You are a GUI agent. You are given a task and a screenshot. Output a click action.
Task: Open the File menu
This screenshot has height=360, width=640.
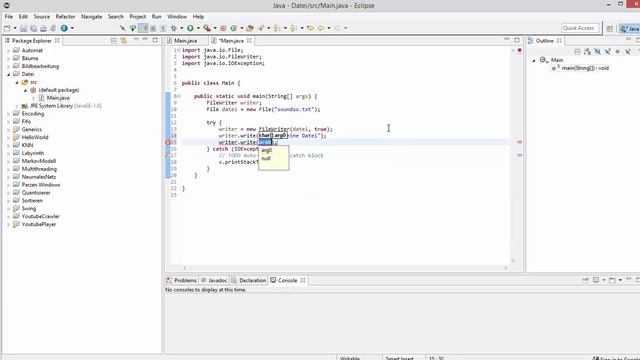(x=9, y=17)
